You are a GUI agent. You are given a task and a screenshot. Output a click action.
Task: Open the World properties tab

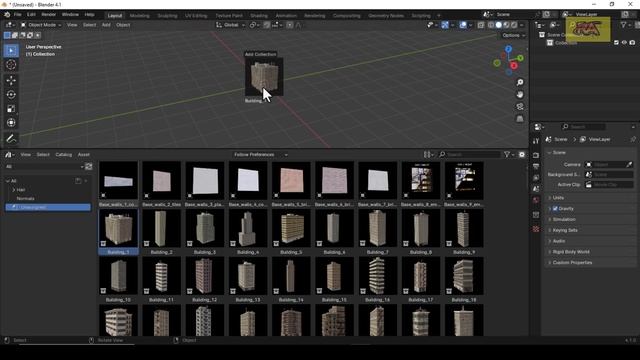[536, 200]
